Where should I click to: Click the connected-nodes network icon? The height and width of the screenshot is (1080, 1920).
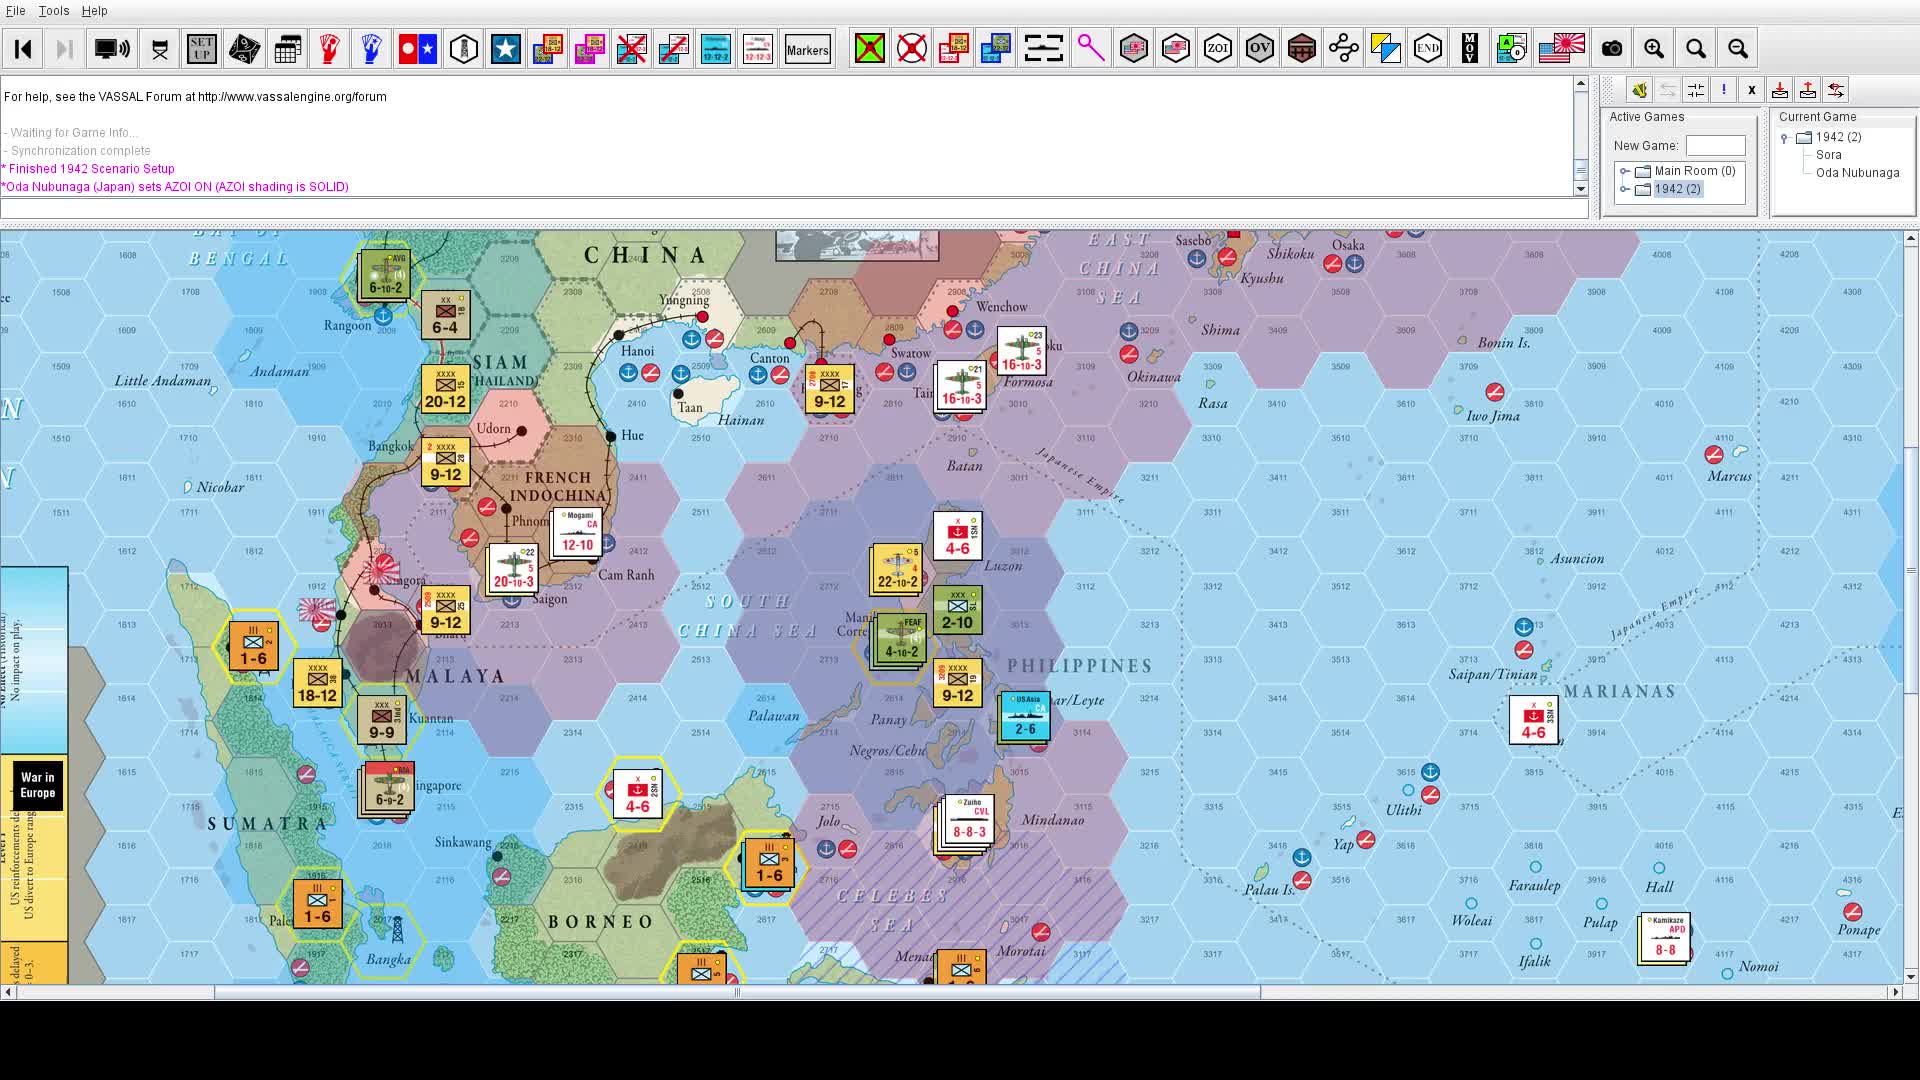click(x=1344, y=49)
